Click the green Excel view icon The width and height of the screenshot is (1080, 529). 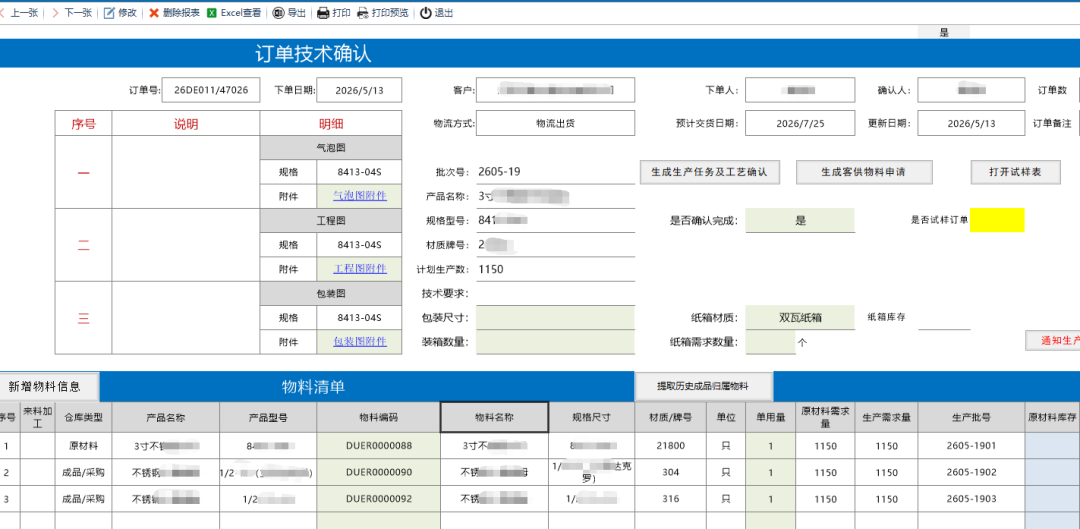(x=212, y=13)
